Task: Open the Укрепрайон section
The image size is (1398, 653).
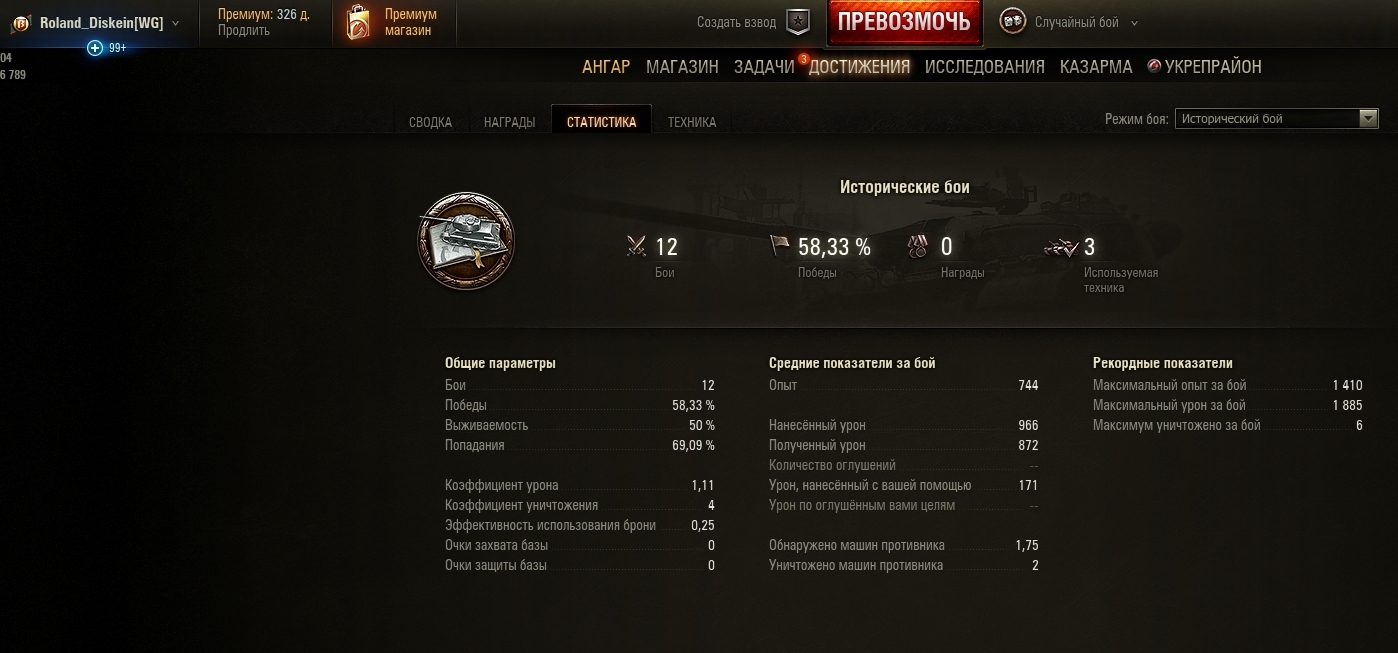Action: 1205,67
